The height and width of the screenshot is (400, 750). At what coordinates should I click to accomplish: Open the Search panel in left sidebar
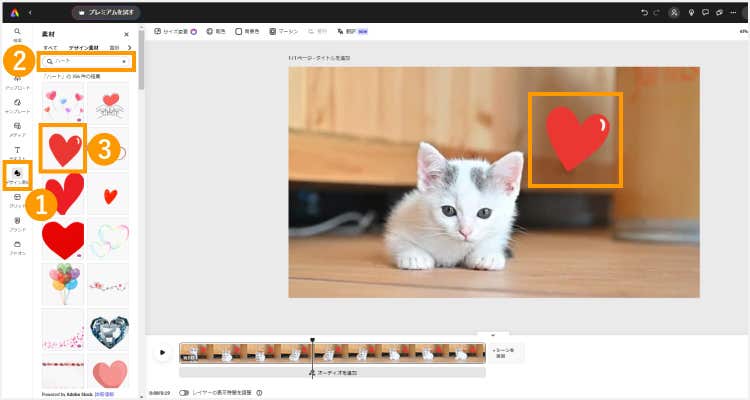(17, 34)
